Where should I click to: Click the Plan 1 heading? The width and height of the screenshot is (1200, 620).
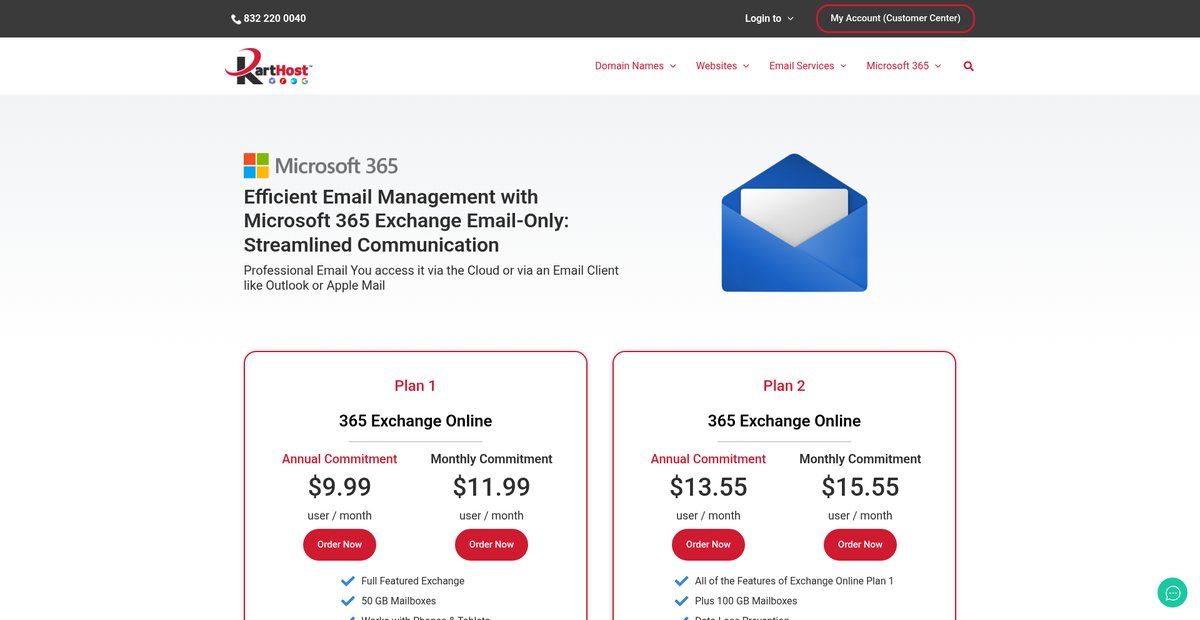tap(415, 386)
